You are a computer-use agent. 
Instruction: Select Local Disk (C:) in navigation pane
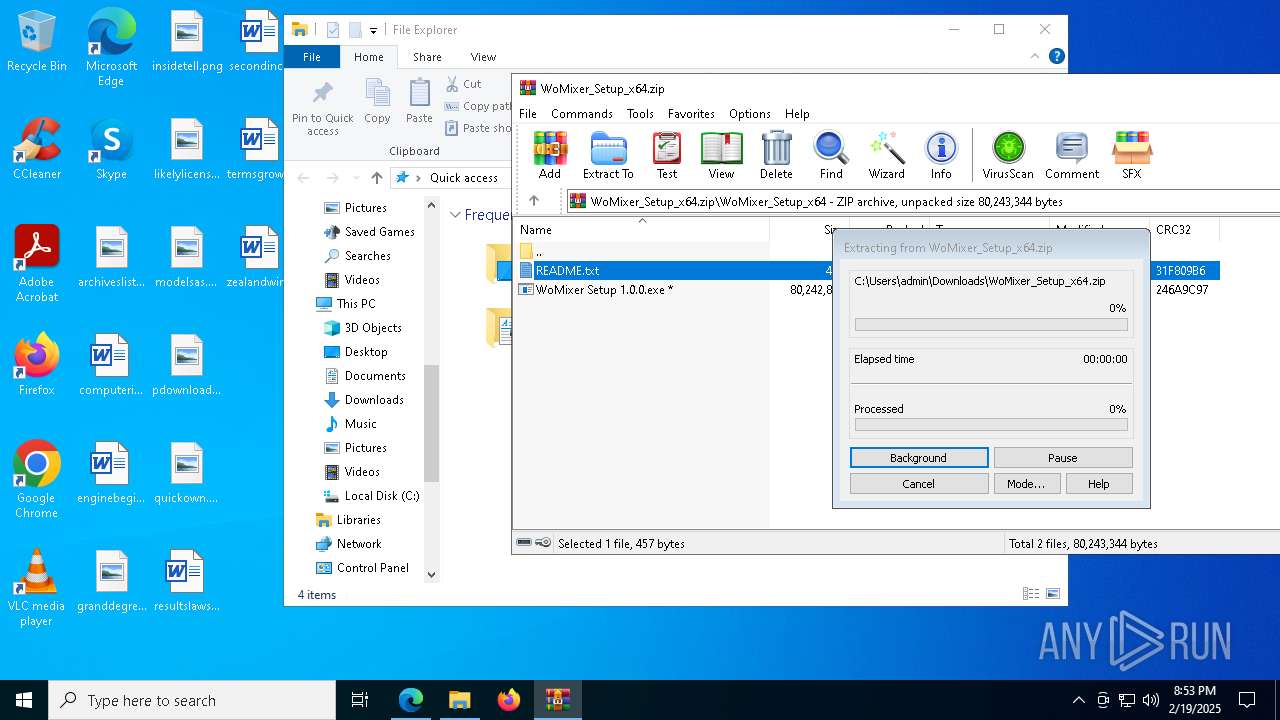(382, 495)
